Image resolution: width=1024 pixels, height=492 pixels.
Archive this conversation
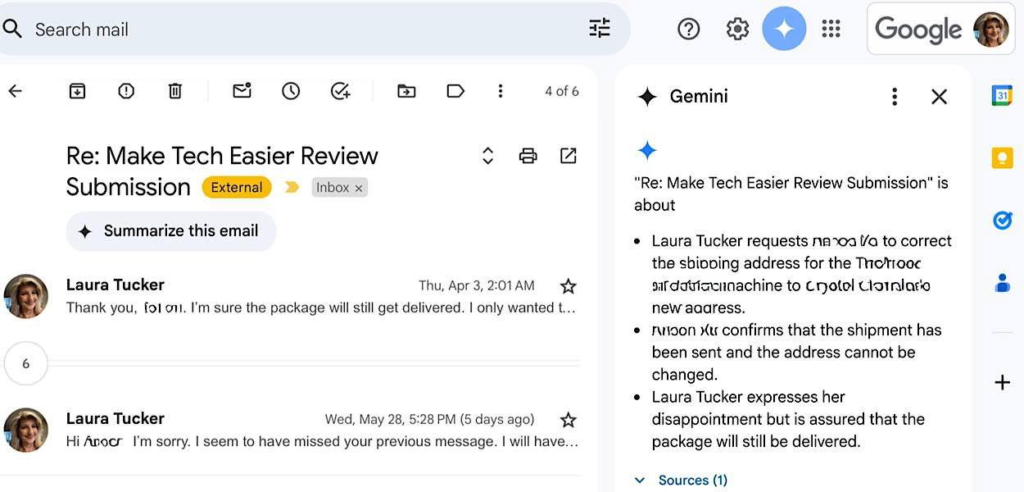(x=77, y=91)
